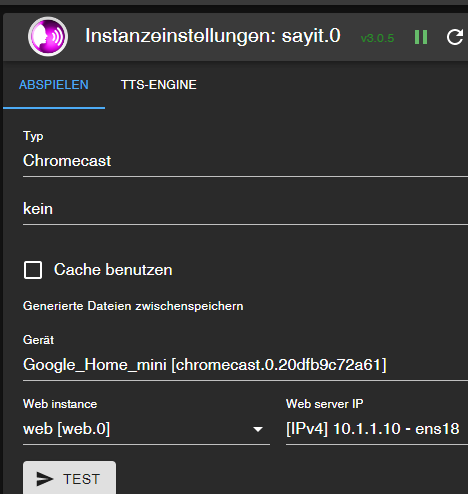Open the Gerät dropdown with Google_Home_mini
Viewport: 468px width, 494px height.
pos(245,365)
